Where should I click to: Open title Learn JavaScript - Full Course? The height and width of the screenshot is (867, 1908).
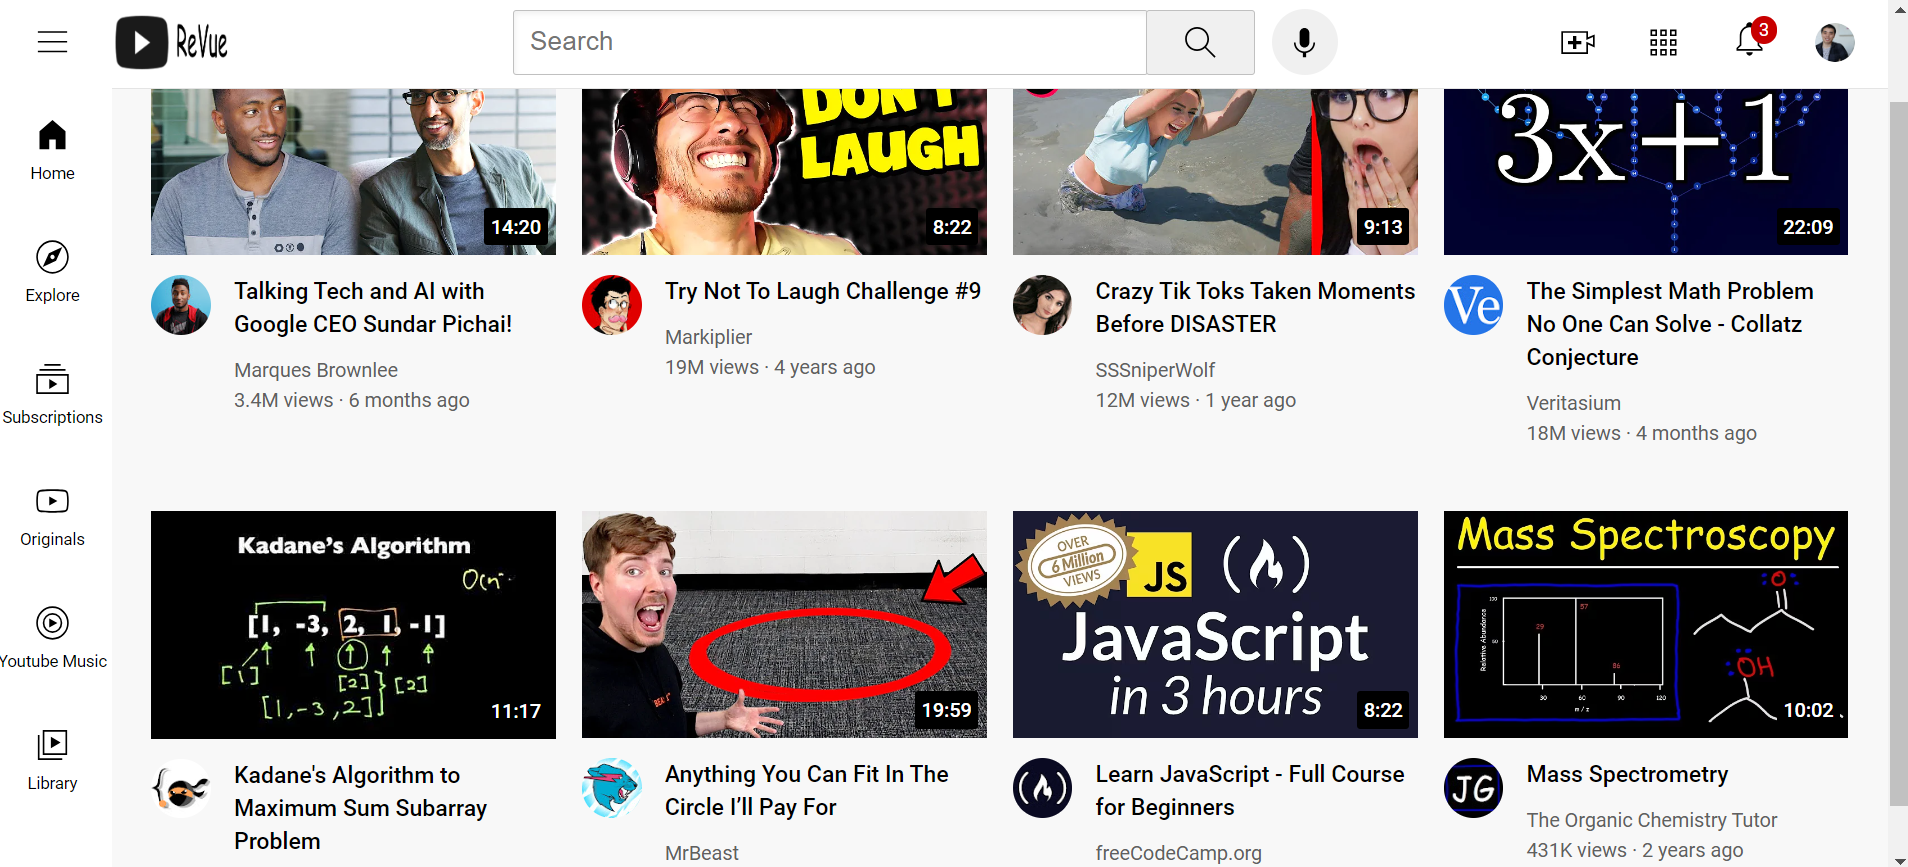[x=1250, y=790]
